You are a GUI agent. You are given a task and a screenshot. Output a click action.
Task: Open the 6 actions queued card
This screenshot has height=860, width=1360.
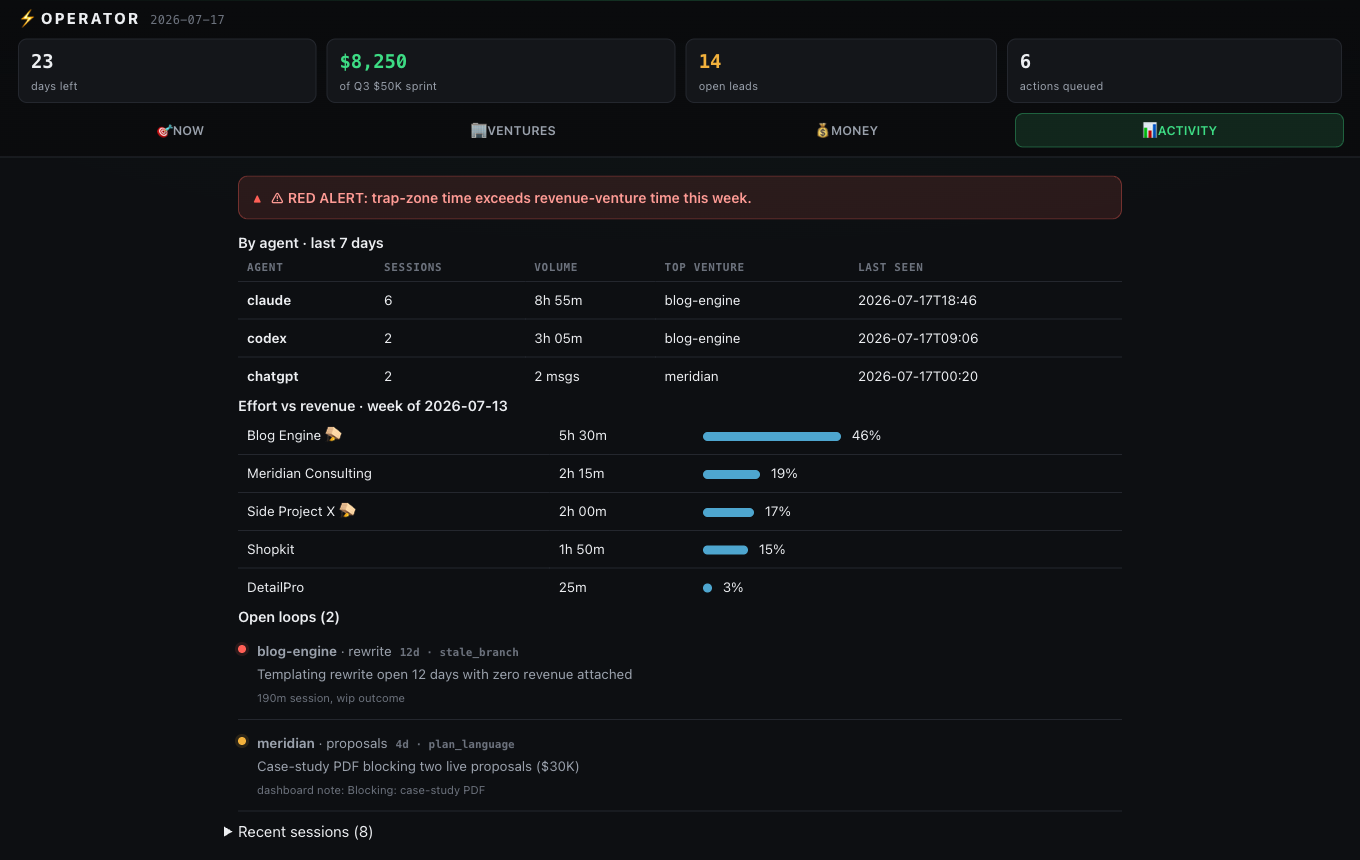coord(1174,71)
